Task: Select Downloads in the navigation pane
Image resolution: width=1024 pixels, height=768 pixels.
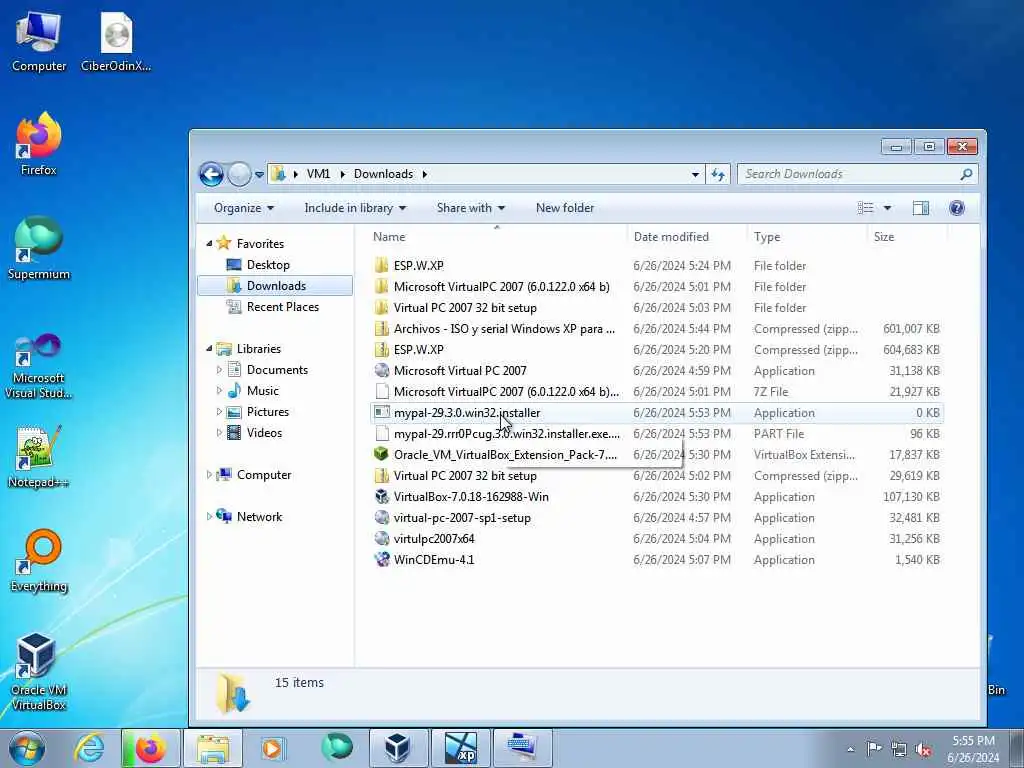Action: [275, 285]
